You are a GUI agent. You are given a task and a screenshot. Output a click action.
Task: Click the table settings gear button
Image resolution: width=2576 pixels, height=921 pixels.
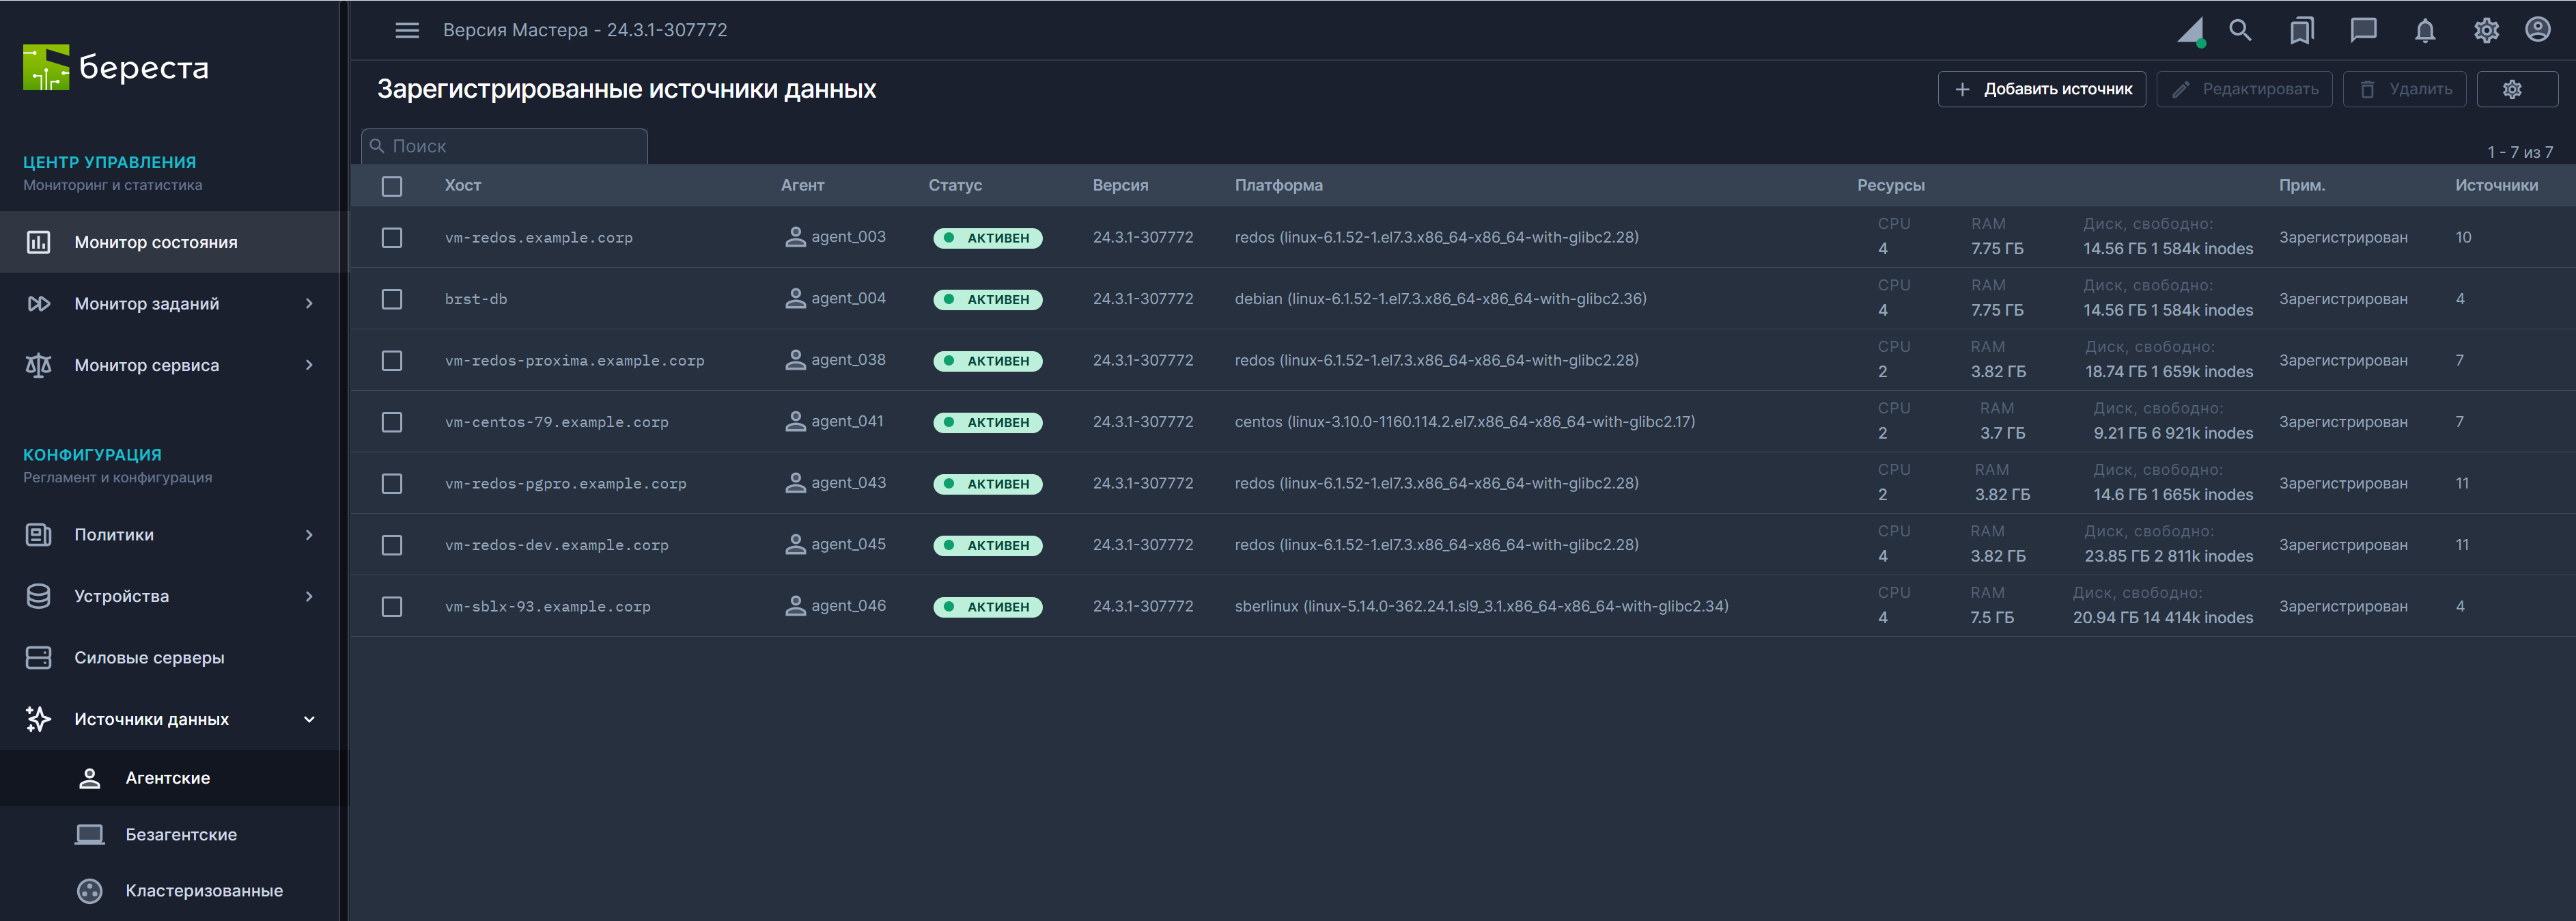click(x=2516, y=89)
